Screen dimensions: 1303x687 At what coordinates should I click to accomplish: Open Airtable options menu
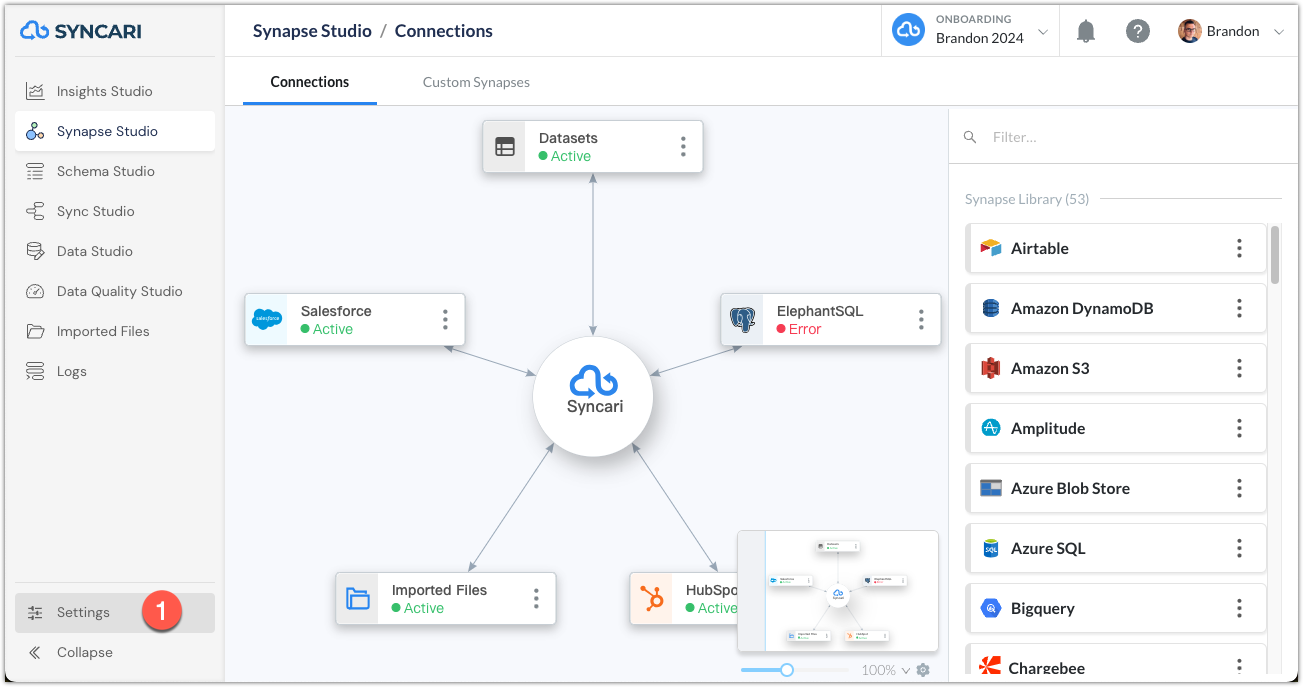tap(1239, 248)
